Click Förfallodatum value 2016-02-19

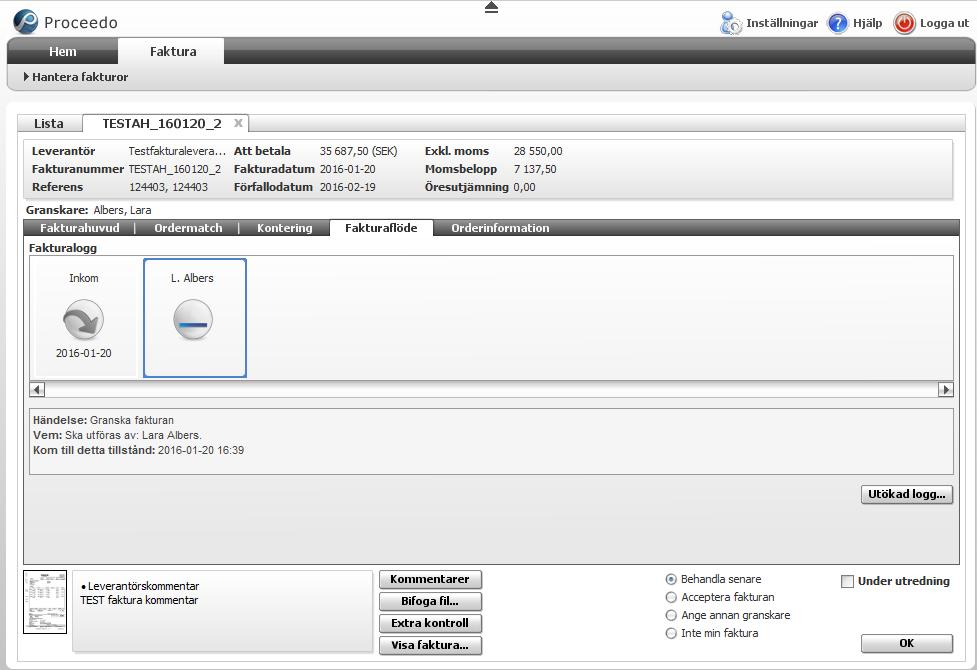tap(348, 187)
